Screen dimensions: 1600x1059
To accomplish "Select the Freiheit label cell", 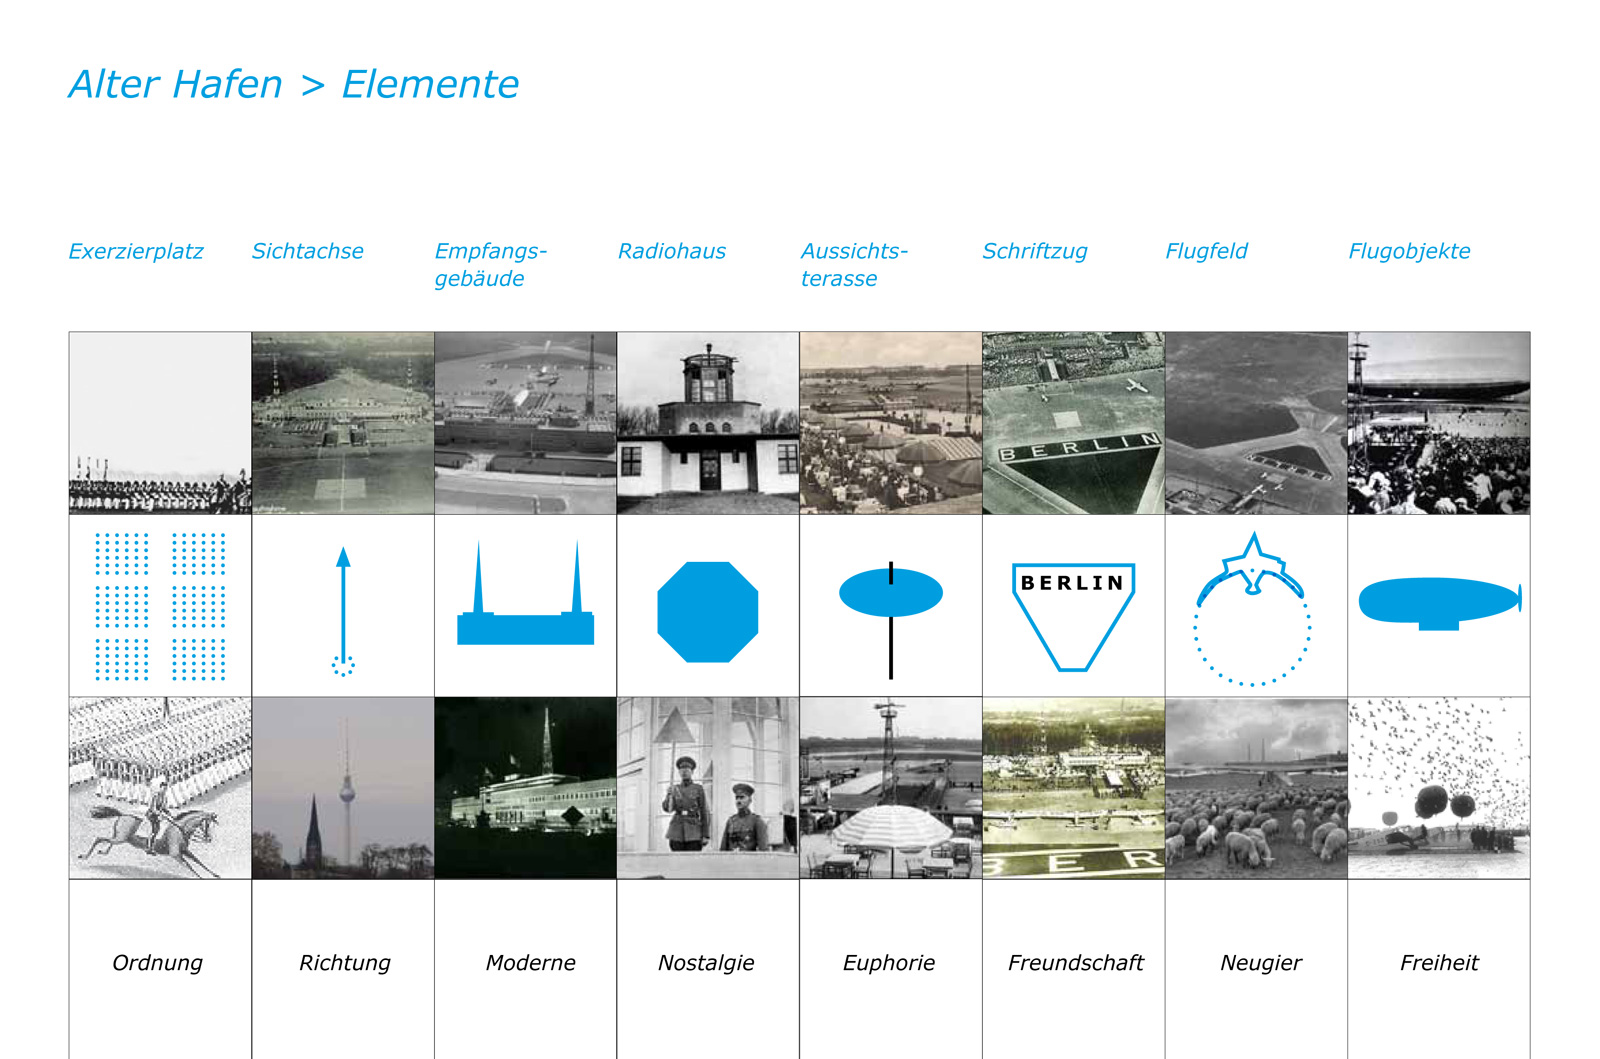I will click(1438, 963).
